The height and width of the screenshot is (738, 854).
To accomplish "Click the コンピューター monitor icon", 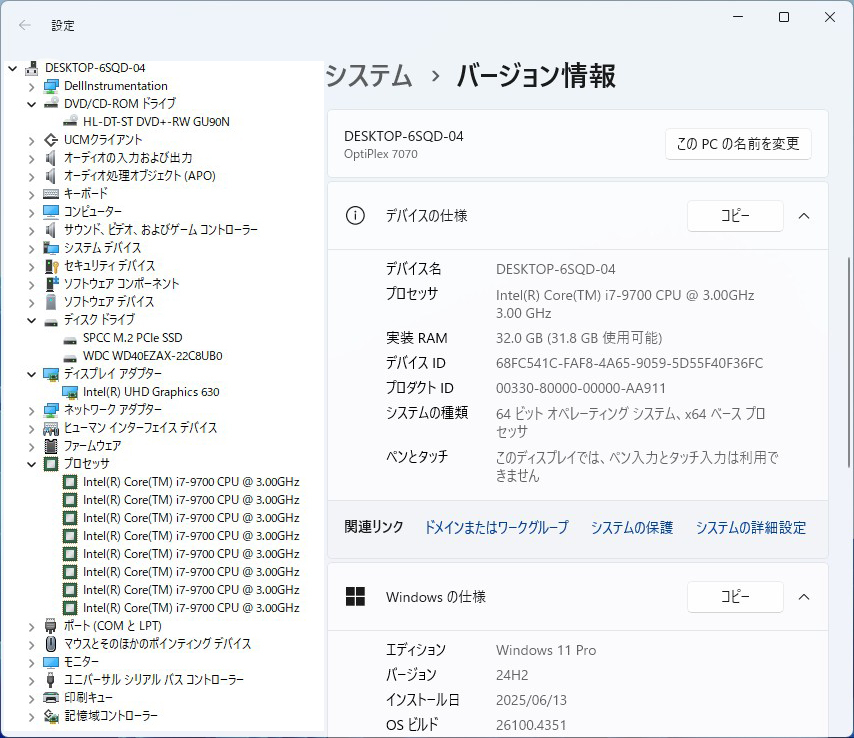I will 51,212.
